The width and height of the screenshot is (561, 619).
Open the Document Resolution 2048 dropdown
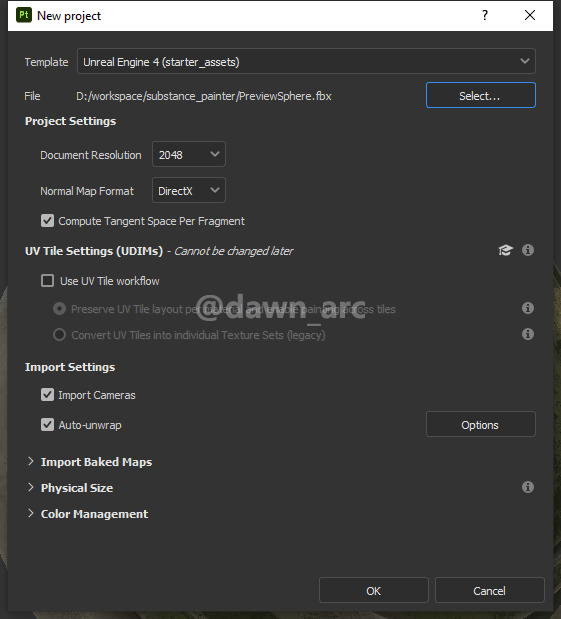coord(189,154)
